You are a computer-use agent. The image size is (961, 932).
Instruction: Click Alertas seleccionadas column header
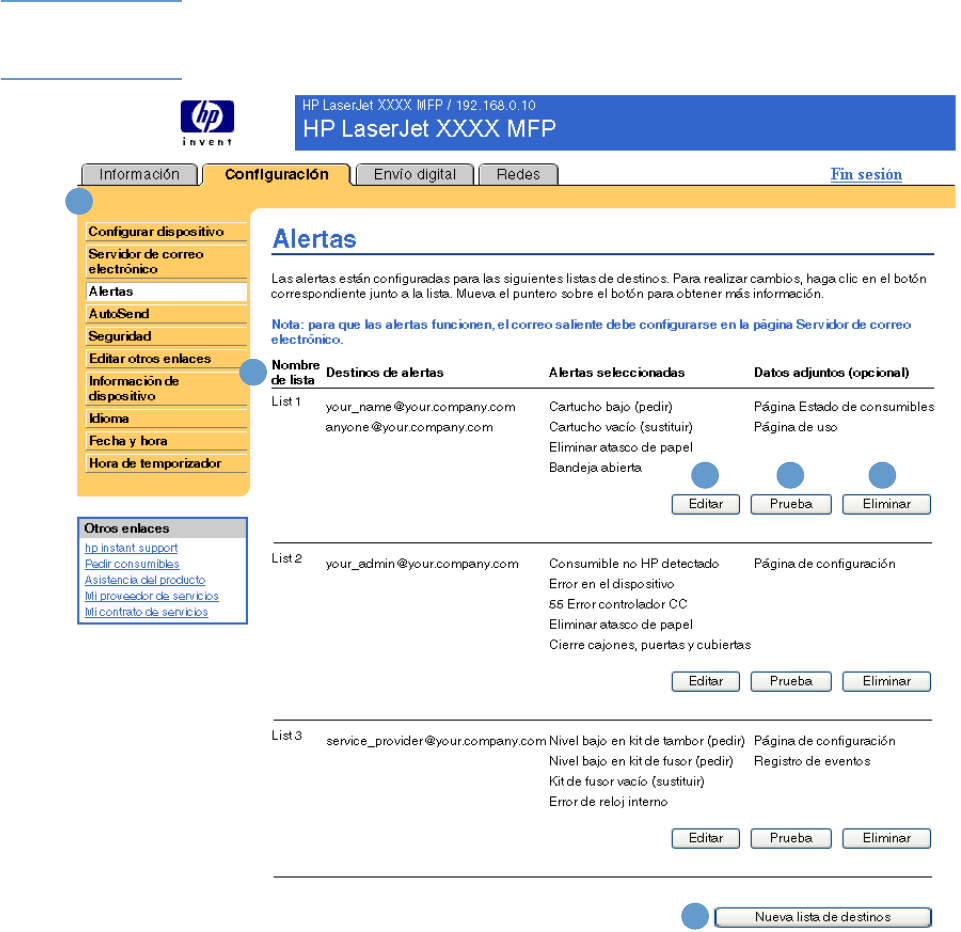tap(617, 373)
